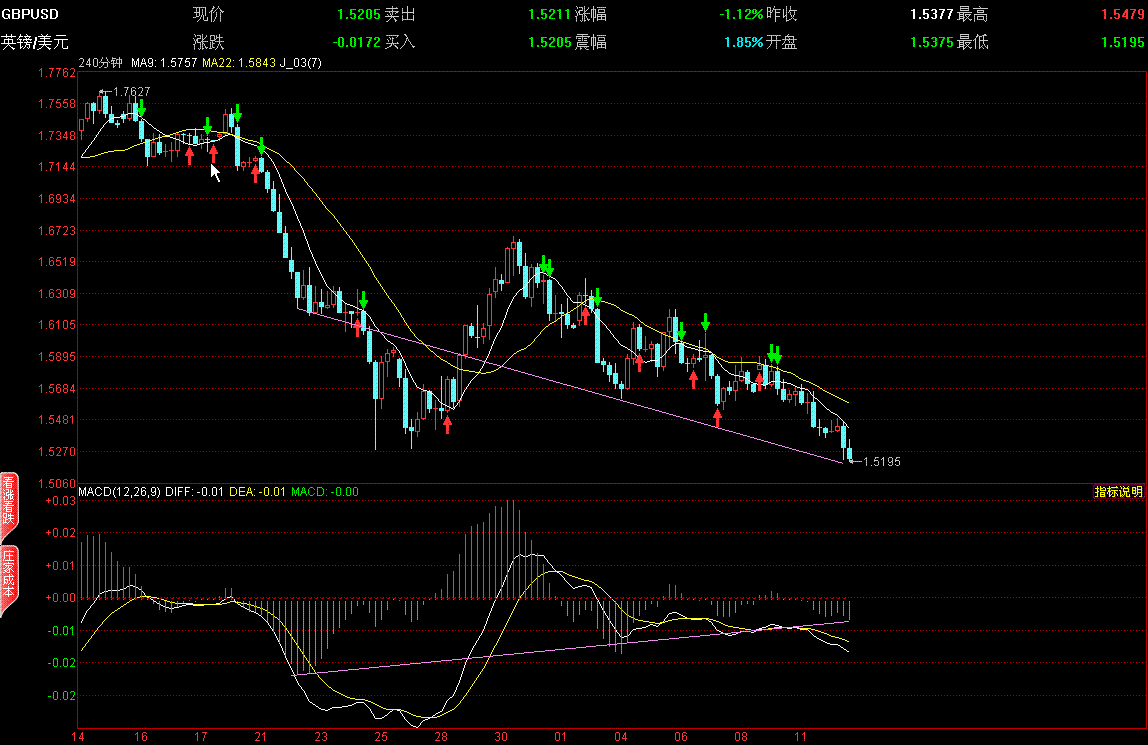1148x745 pixels.
Task: Click the 1.5195 current price tag
Action: pyautogui.click(x=880, y=462)
